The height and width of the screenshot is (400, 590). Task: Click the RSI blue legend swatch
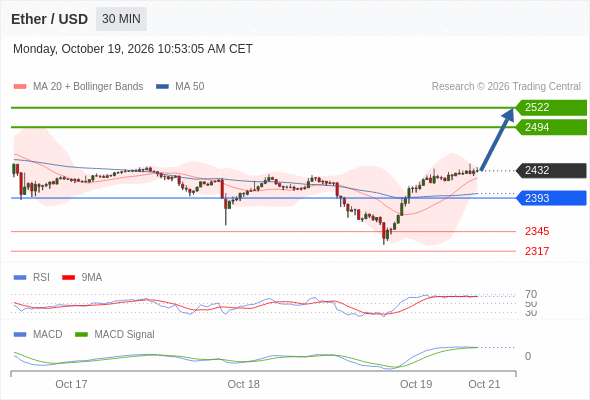[20, 278]
